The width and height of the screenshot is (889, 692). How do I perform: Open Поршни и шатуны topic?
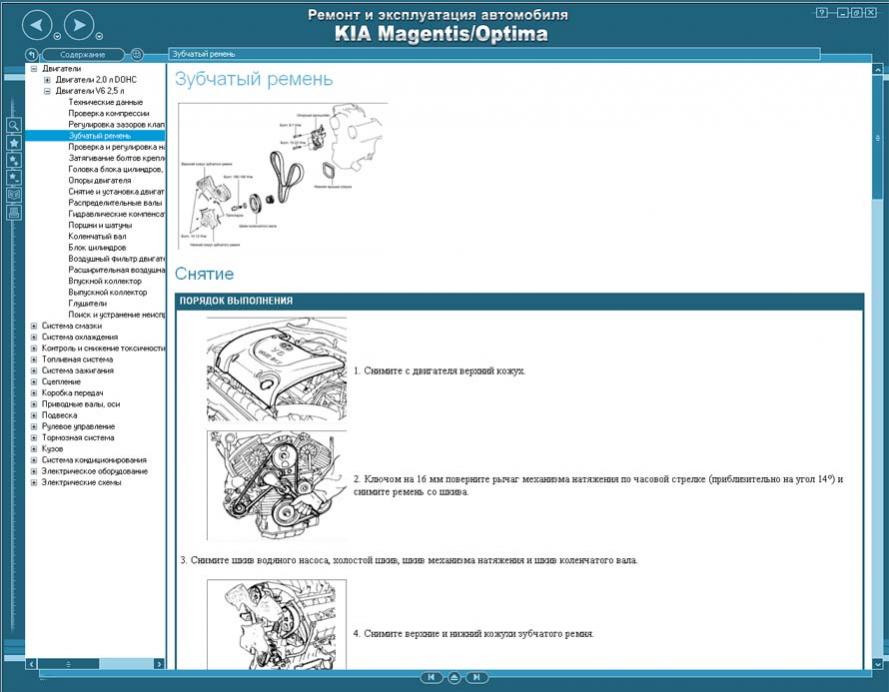click(x=100, y=225)
